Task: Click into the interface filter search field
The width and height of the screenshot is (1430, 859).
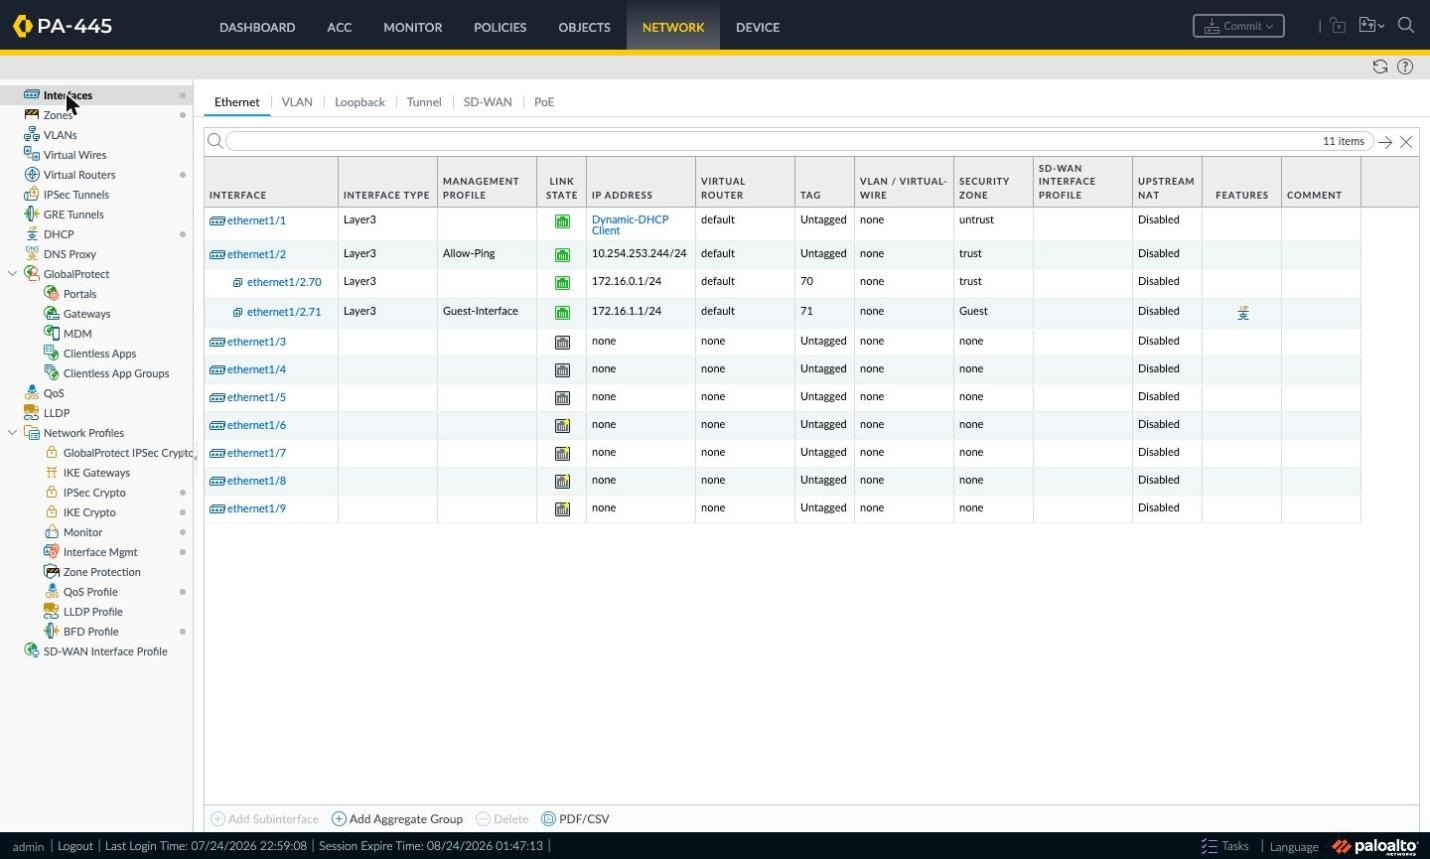Action: (x=798, y=141)
